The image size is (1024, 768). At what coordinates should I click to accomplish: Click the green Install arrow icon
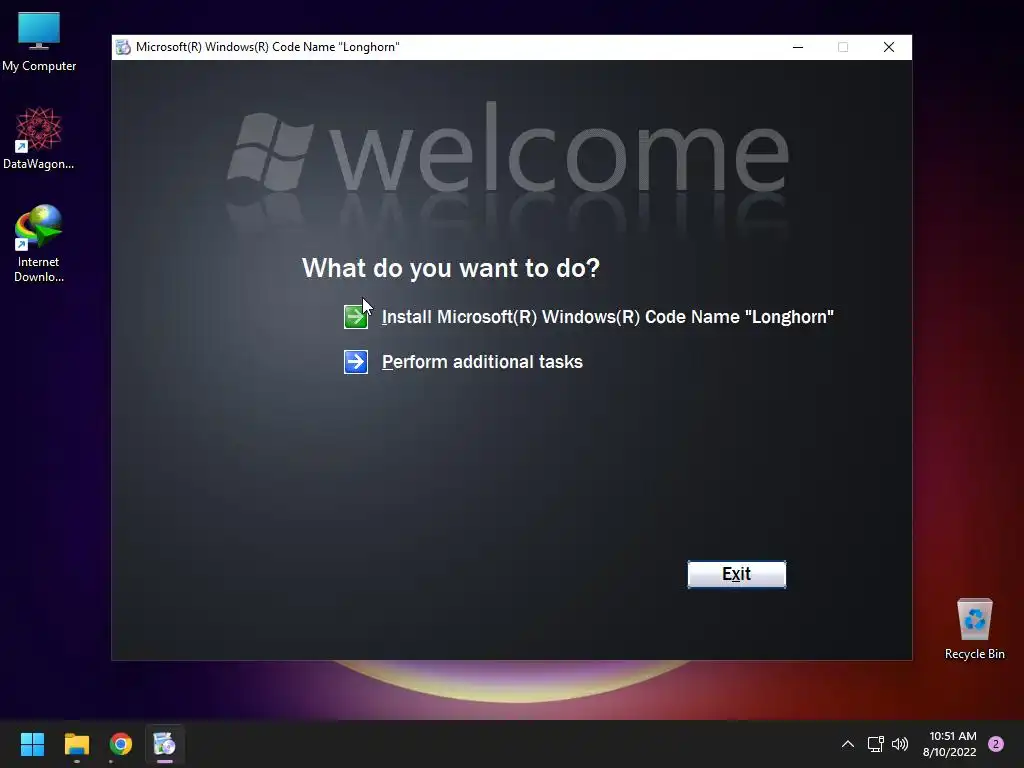(x=356, y=317)
